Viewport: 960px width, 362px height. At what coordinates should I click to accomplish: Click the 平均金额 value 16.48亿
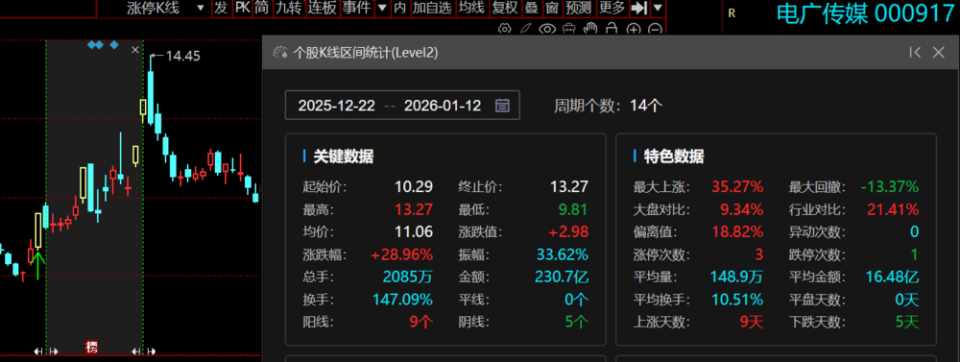pos(892,277)
